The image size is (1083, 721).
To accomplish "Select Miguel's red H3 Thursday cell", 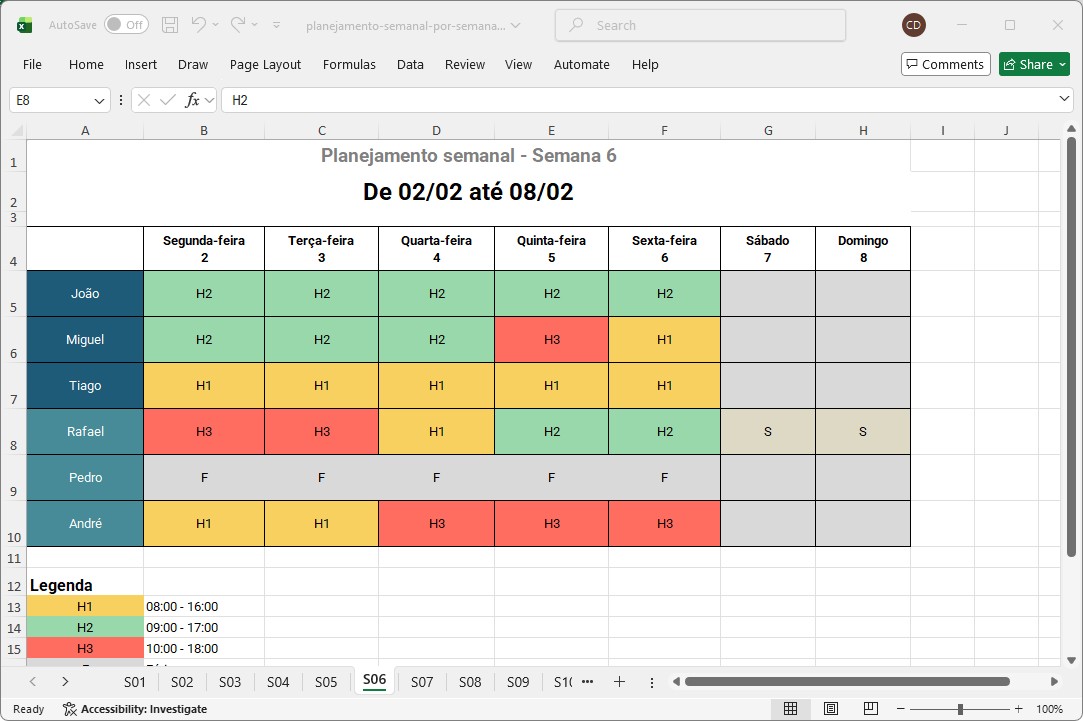I will tap(551, 340).
